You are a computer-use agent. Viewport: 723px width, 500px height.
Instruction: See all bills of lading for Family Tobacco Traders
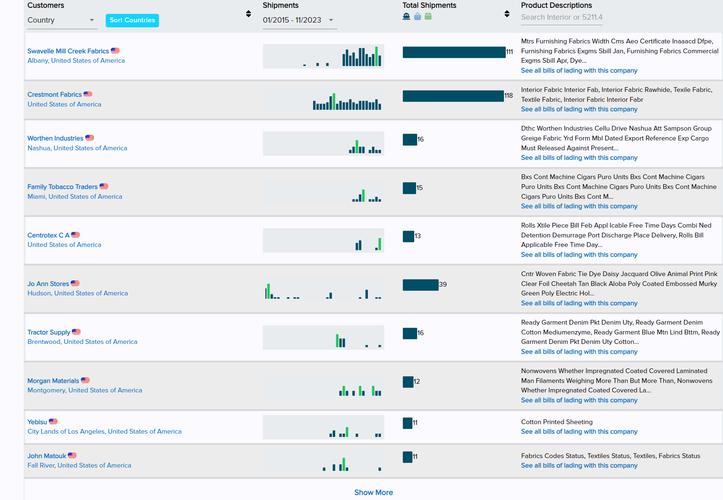(579, 206)
